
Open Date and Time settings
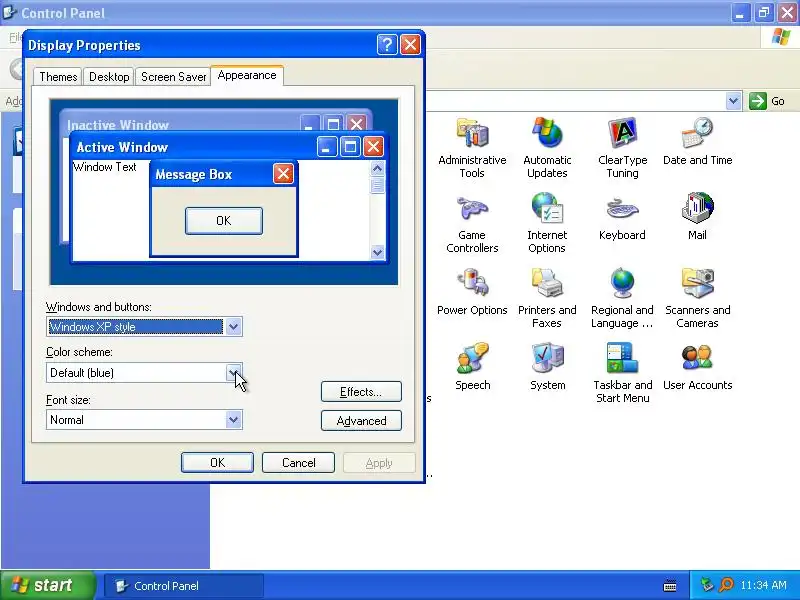[x=697, y=134]
